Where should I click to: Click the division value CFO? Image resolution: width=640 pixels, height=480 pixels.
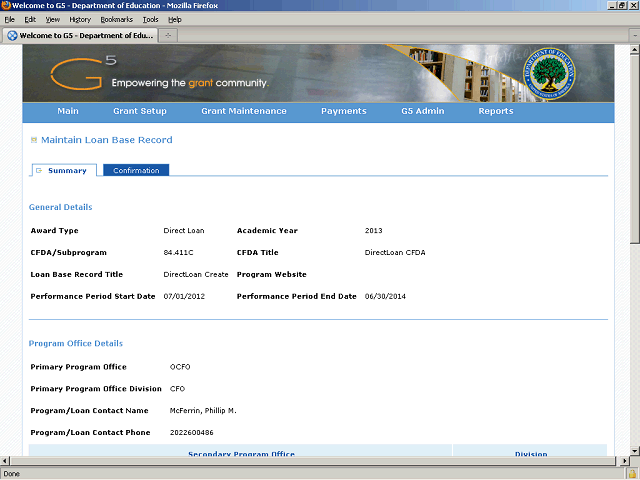point(177,389)
